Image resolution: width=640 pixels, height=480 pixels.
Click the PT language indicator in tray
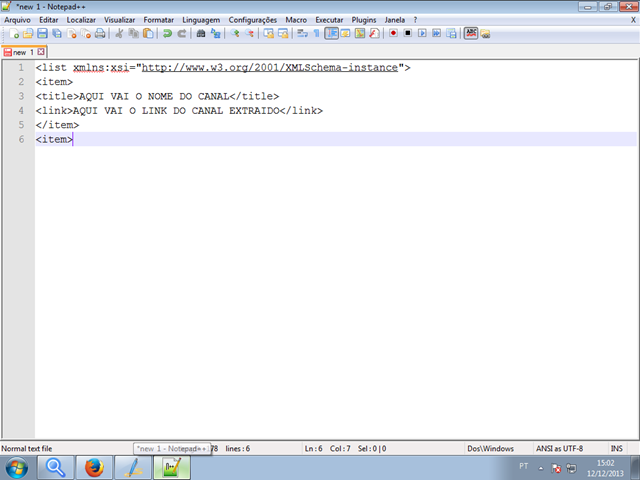(524, 466)
